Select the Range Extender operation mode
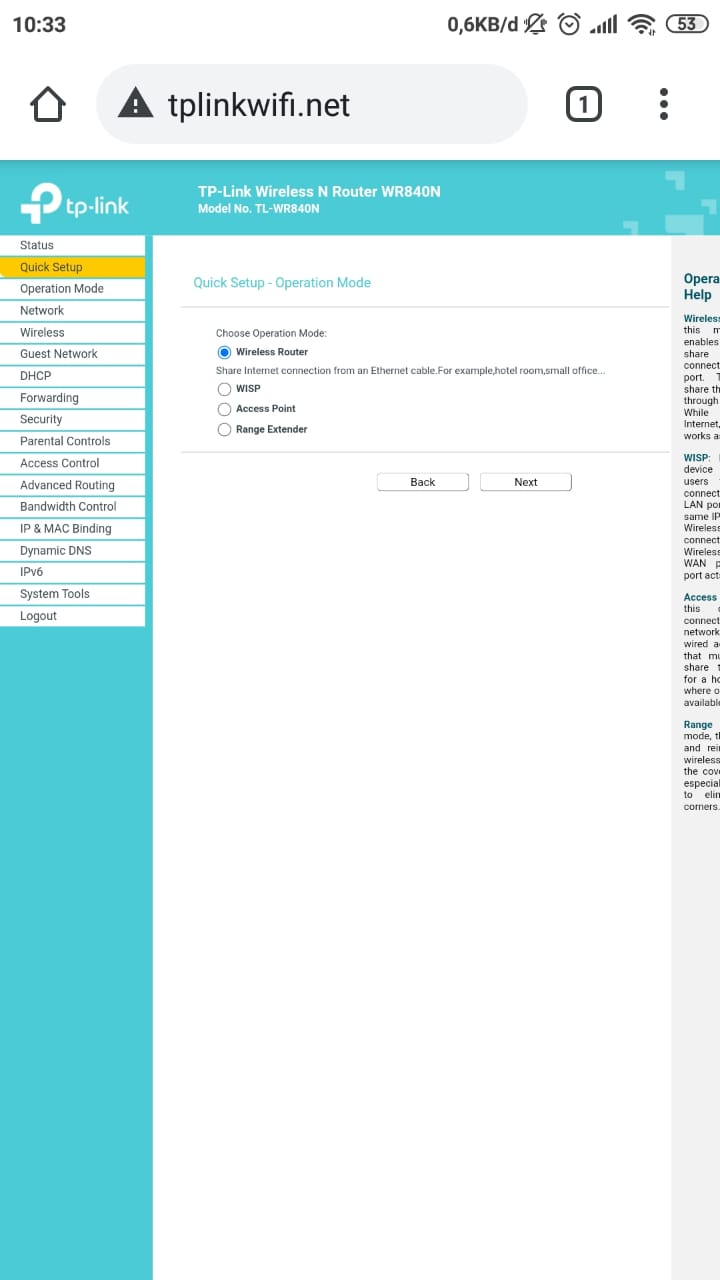Screen dimensions: 720x1280 [224, 430]
